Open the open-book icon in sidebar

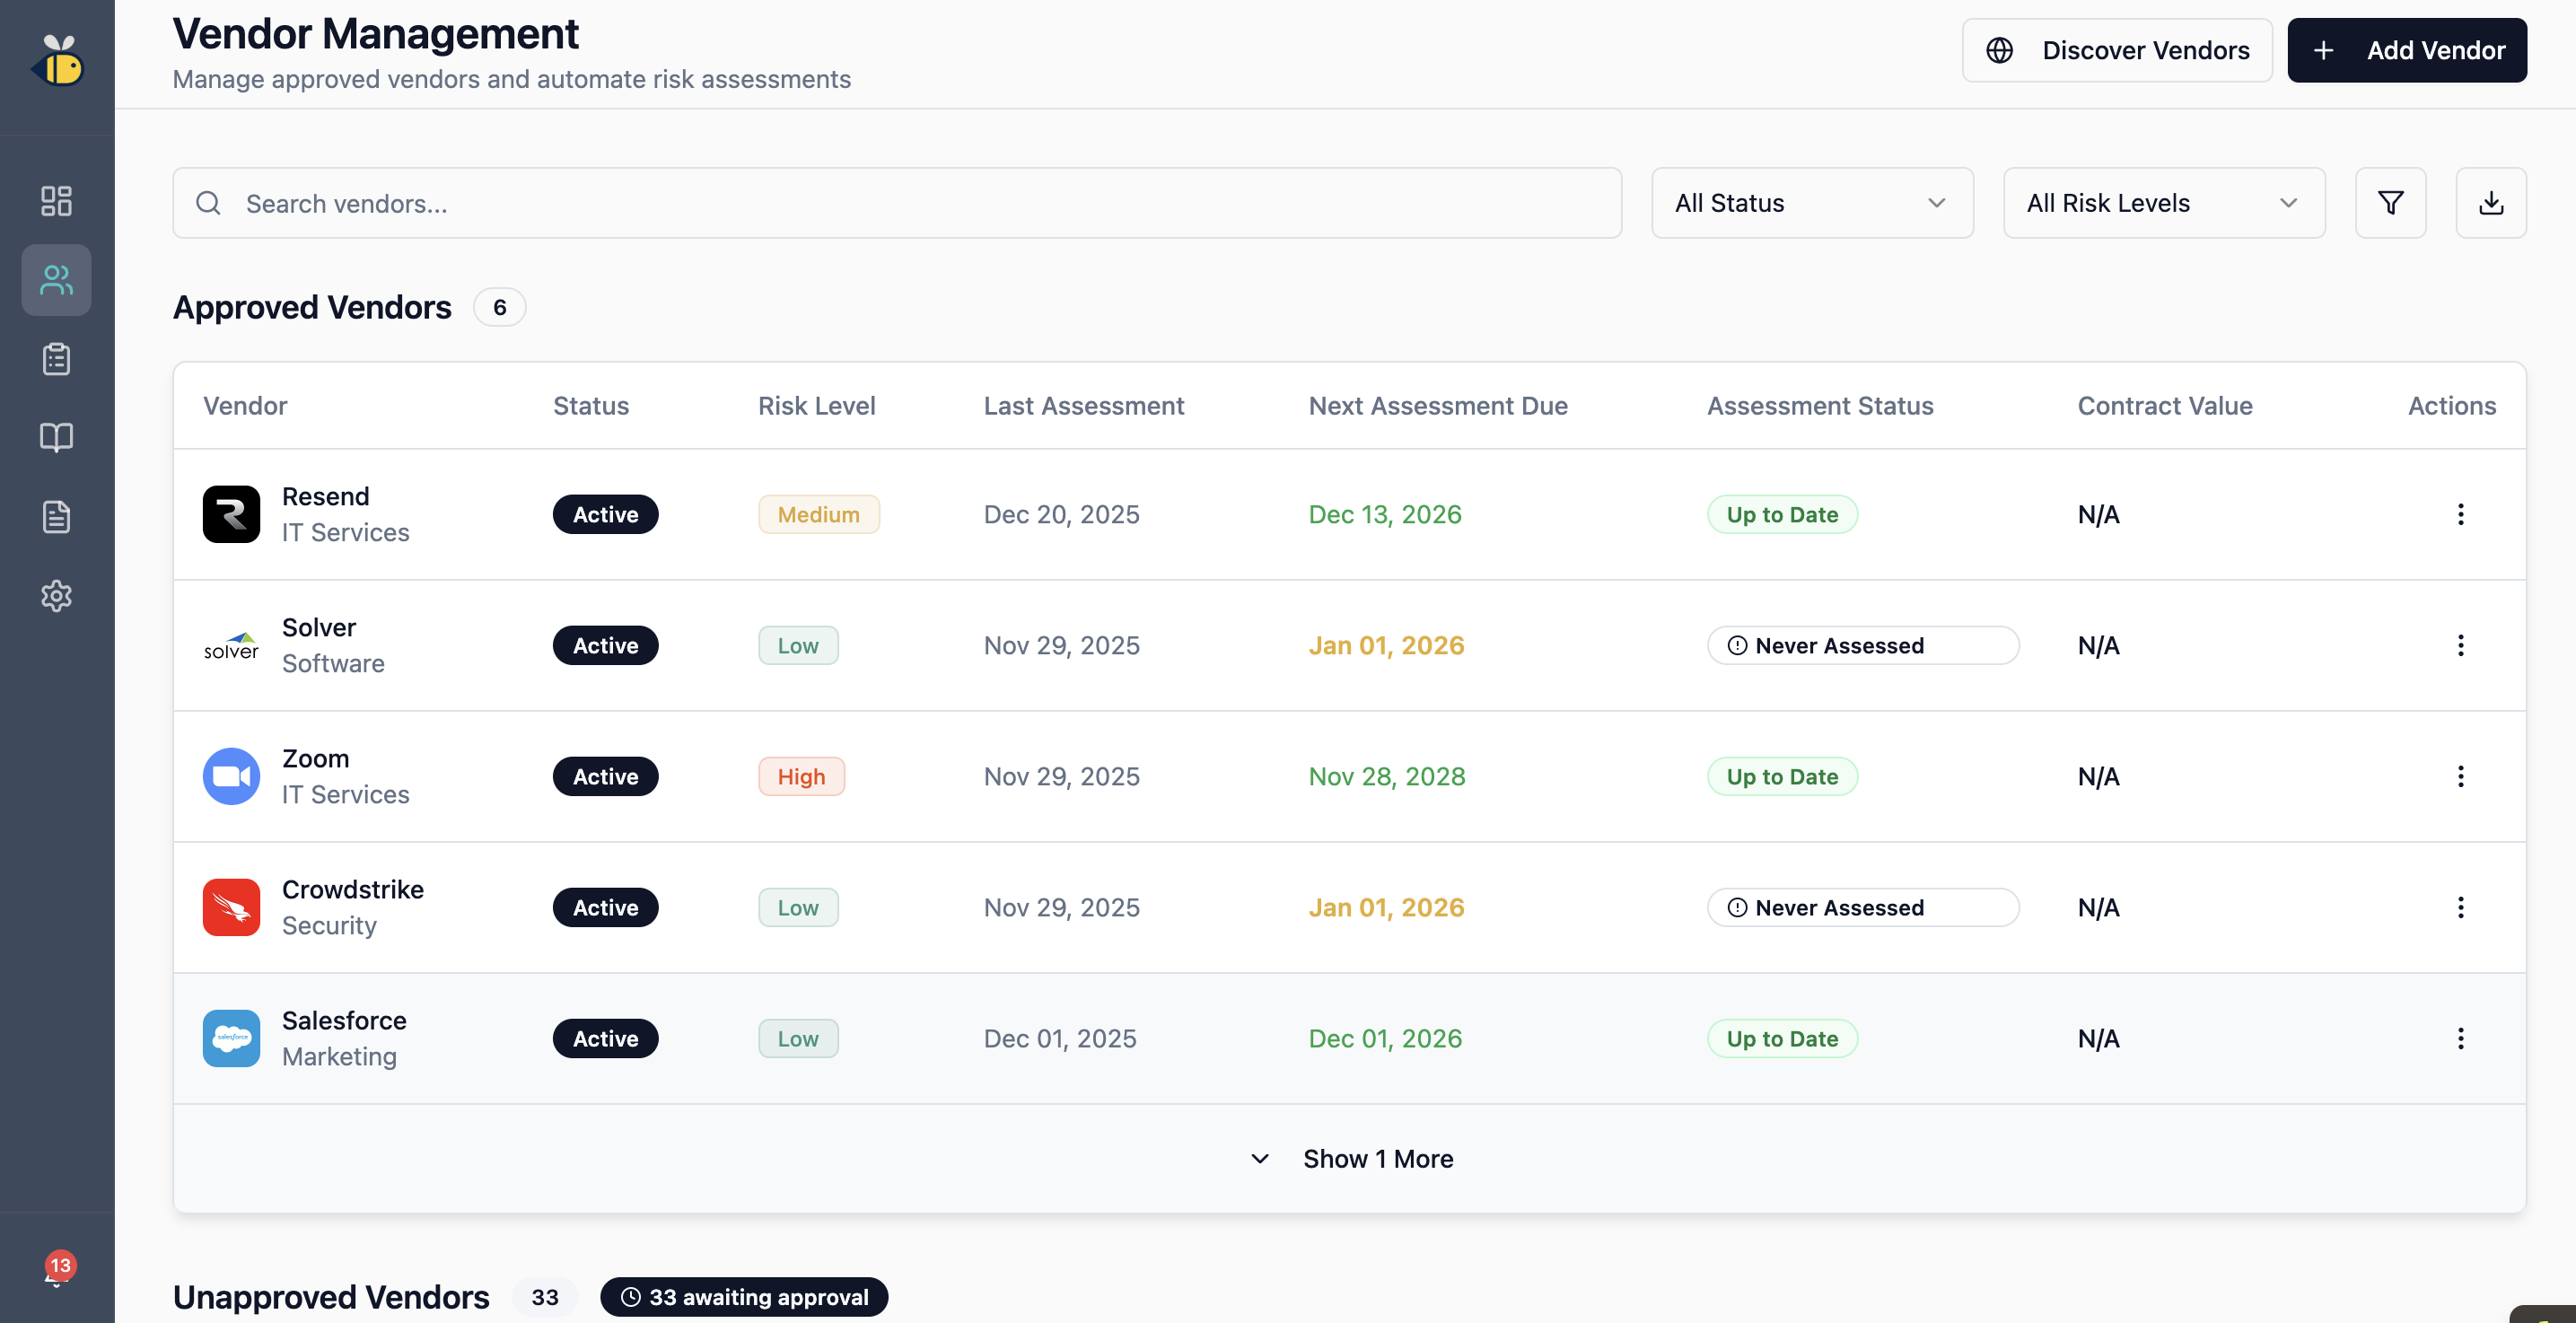point(56,437)
